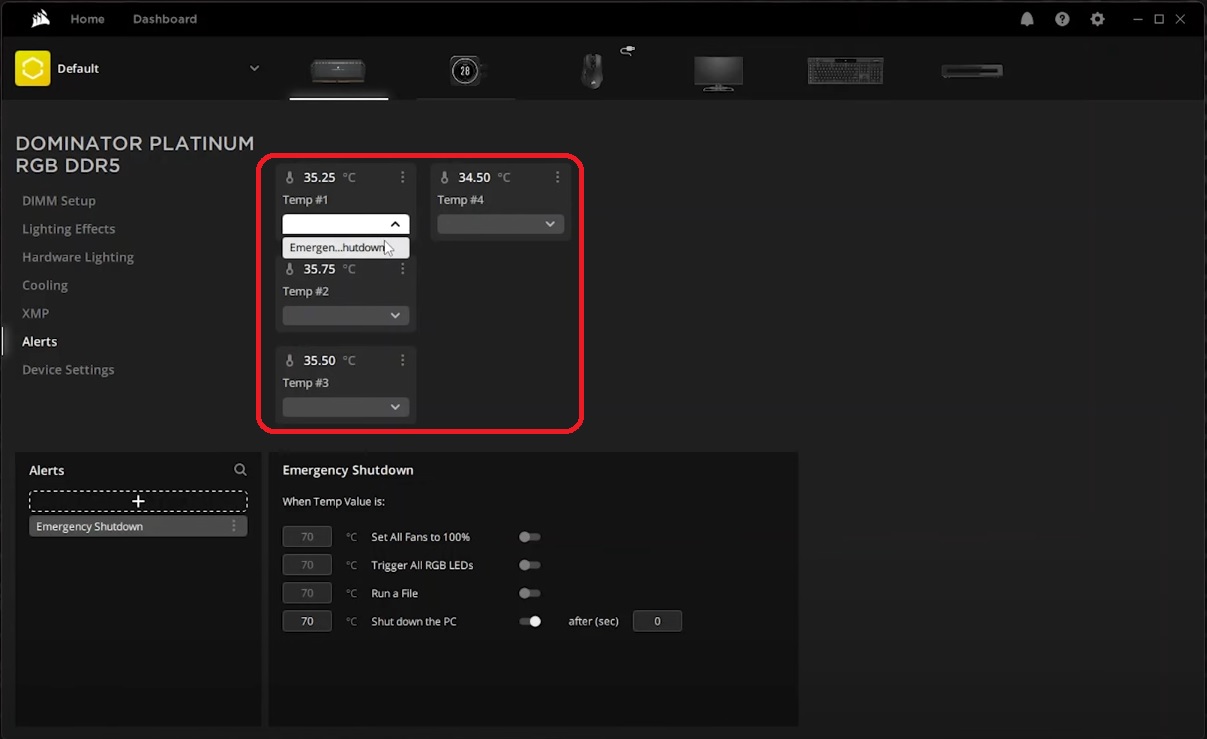The width and height of the screenshot is (1207, 739).
Task: Enable Trigger All RGB LEDs
Action: 530,565
